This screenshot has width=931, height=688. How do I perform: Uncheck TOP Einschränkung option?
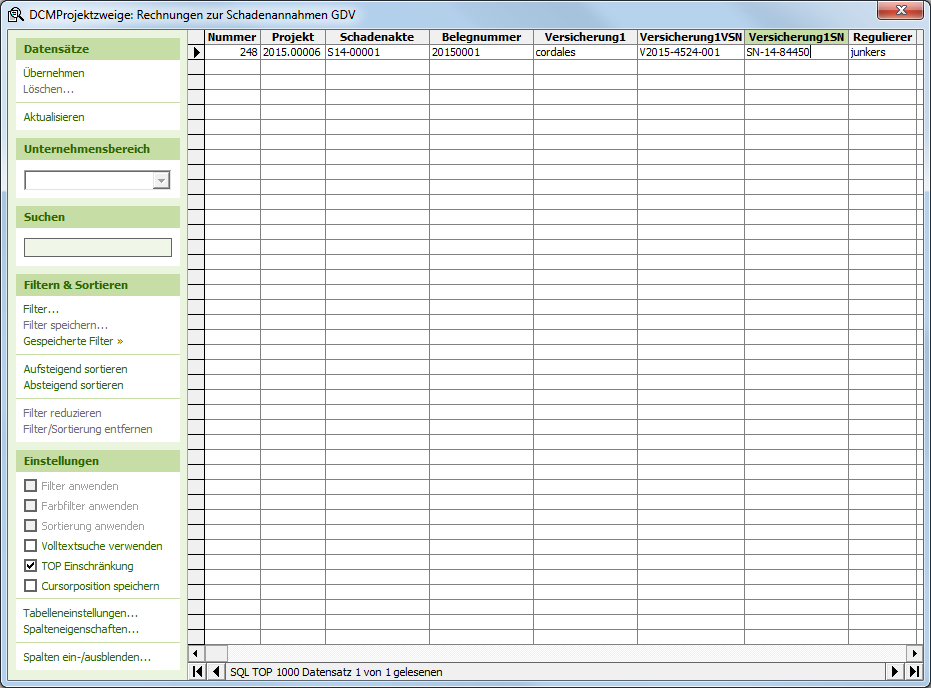31,566
